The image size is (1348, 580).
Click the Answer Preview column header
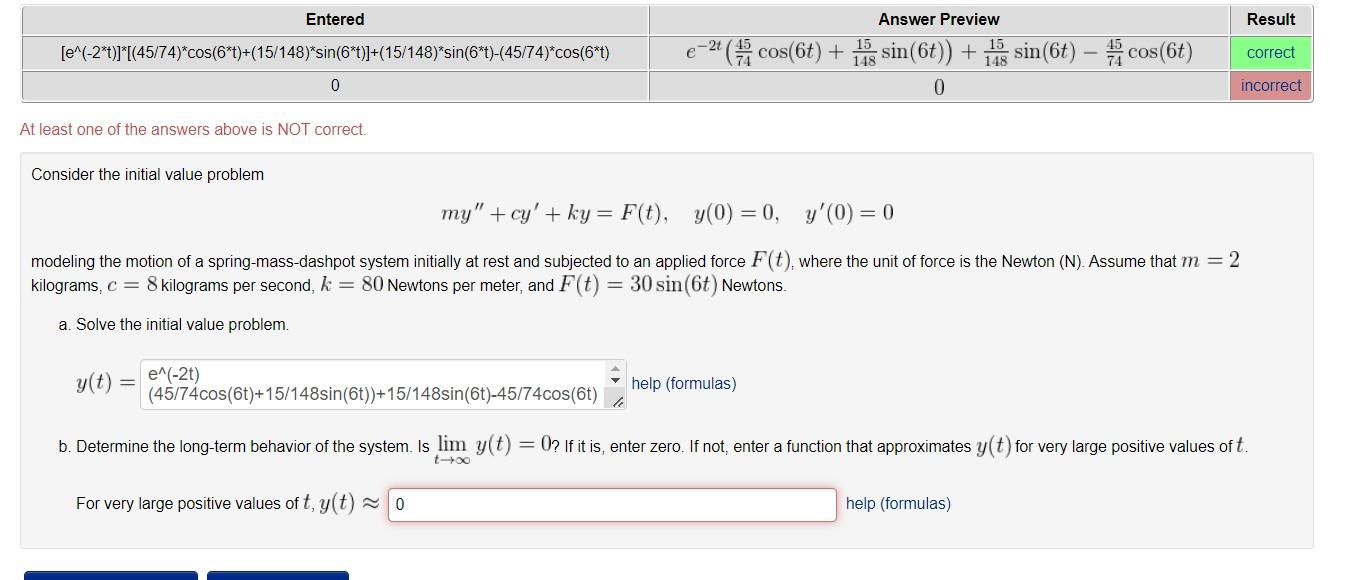936,18
